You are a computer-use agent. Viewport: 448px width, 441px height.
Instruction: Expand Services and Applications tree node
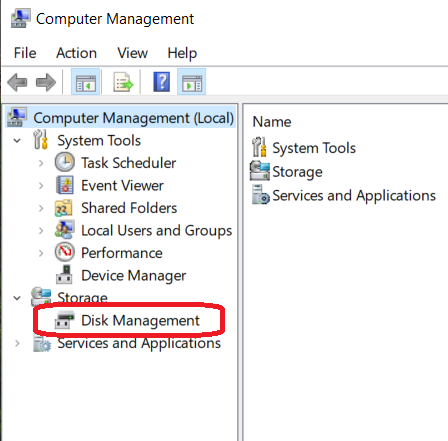pyautogui.click(x=17, y=343)
